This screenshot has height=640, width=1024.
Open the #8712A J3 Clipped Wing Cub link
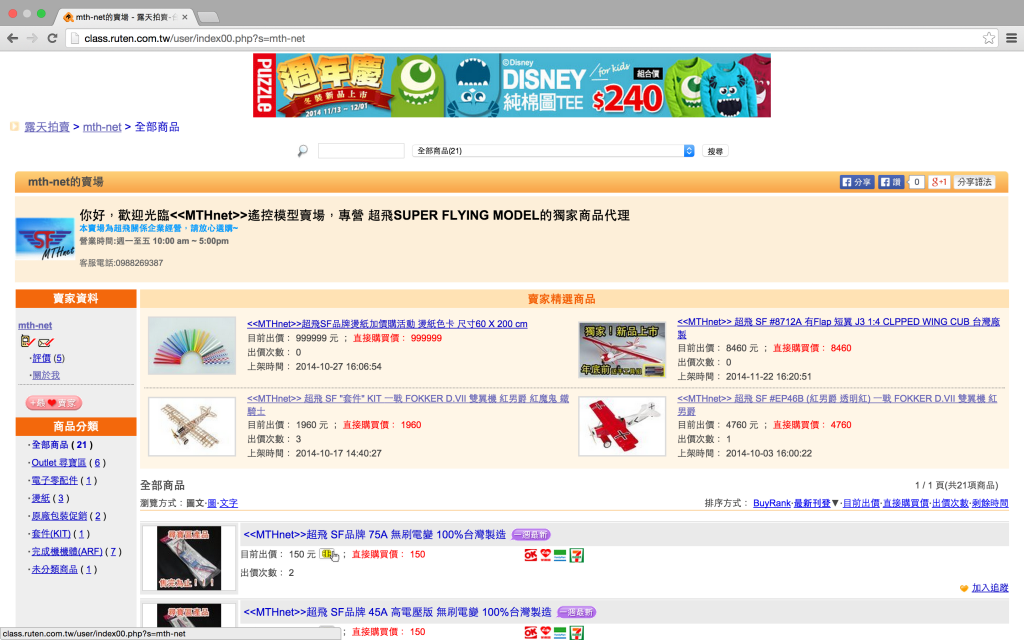838,328
